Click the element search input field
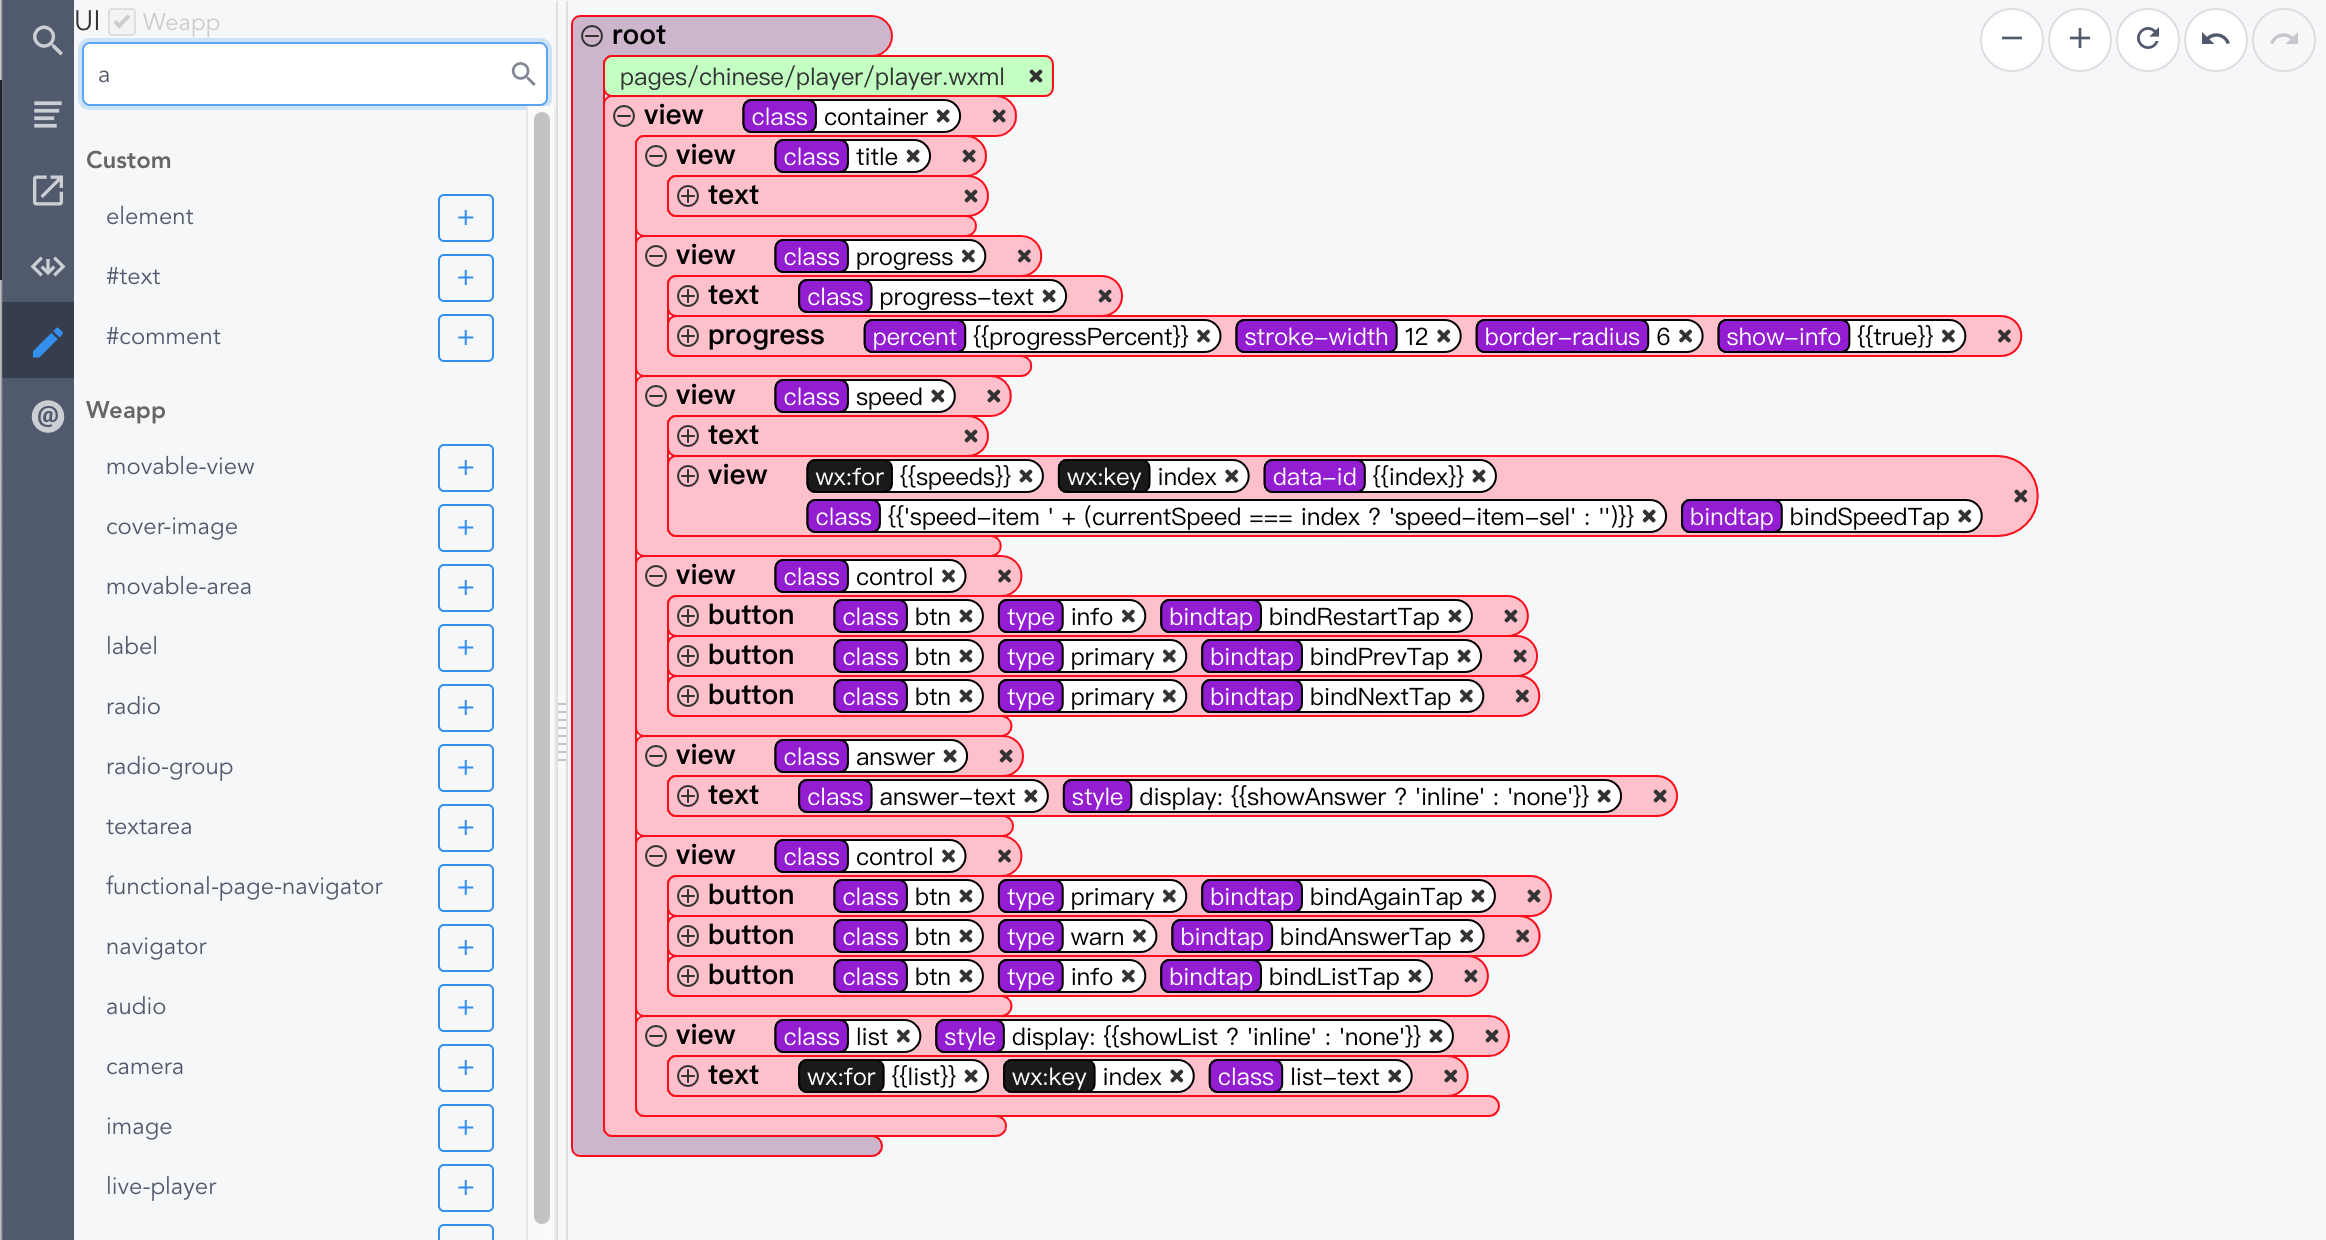The width and height of the screenshot is (2326, 1240). (300, 74)
